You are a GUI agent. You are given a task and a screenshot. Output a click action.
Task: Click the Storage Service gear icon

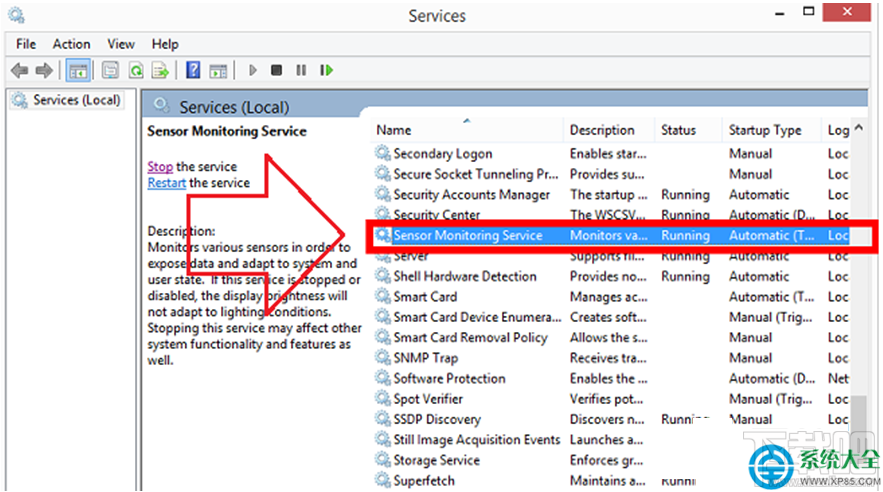(383, 460)
